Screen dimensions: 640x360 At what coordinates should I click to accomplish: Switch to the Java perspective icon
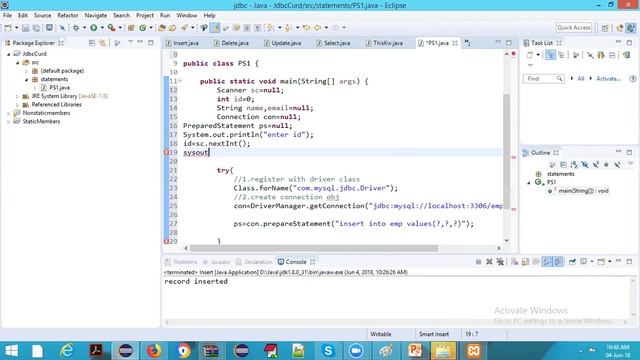coord(631,28)
